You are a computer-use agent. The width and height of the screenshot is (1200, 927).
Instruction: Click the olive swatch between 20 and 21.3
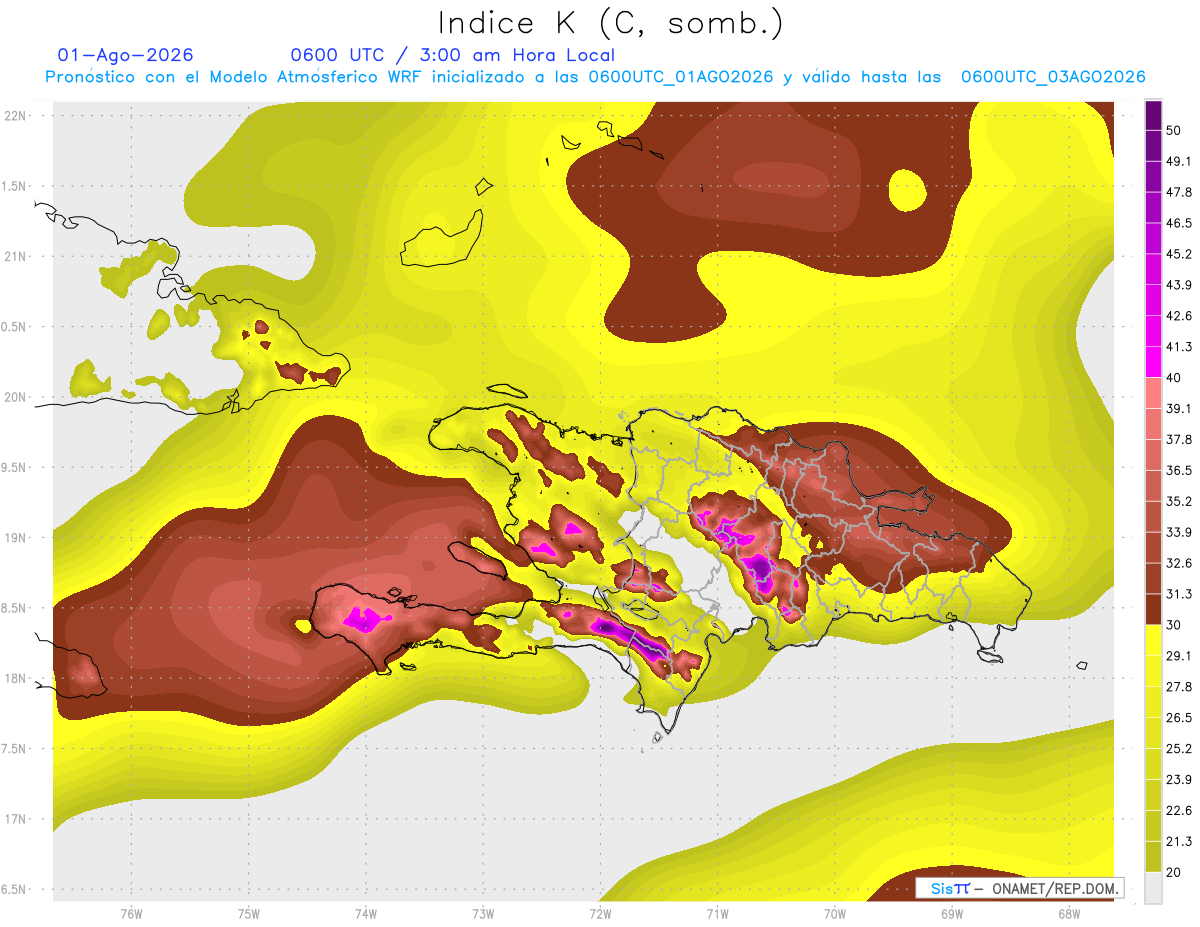click(x=1153, y=857)
